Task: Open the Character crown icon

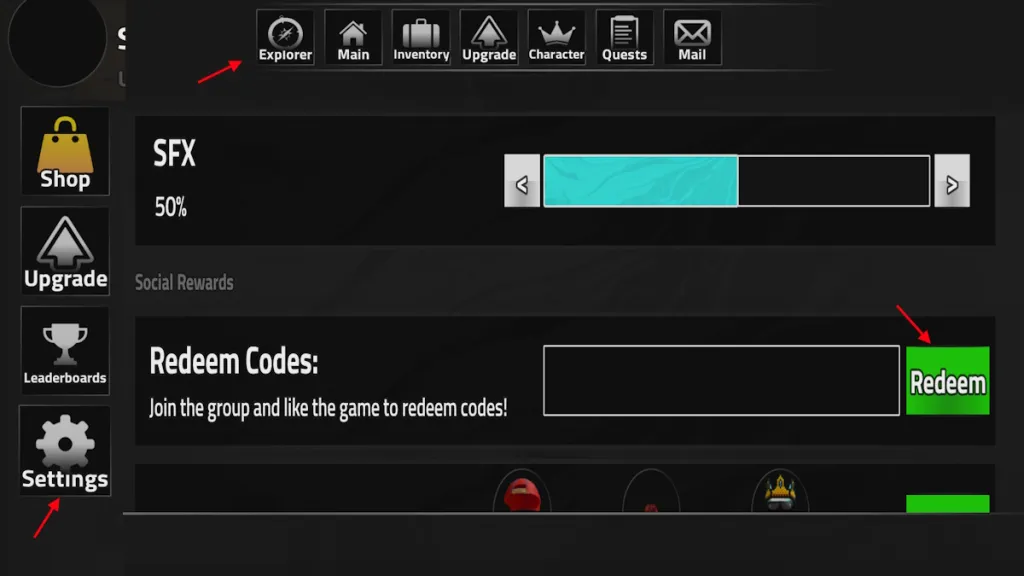Action: (556, 38)
